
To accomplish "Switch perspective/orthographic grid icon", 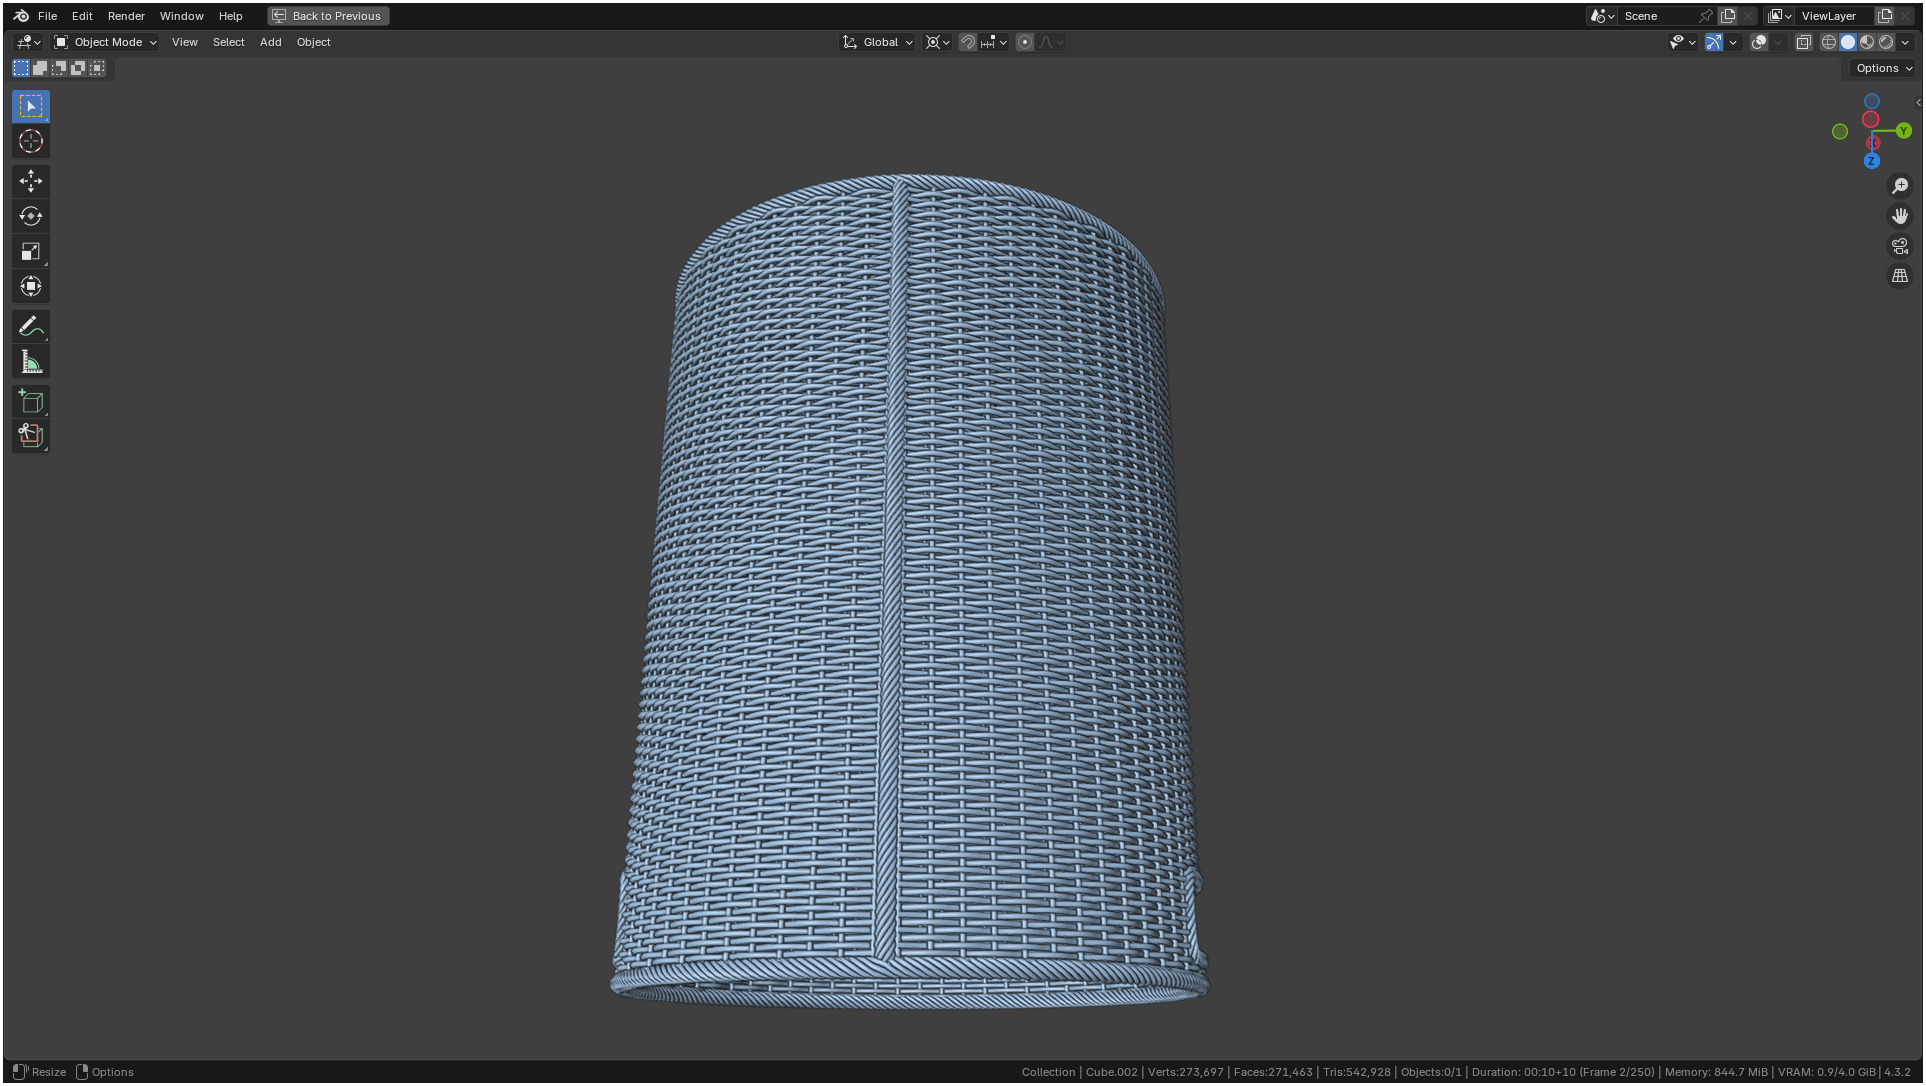I will click(1900, 276).
